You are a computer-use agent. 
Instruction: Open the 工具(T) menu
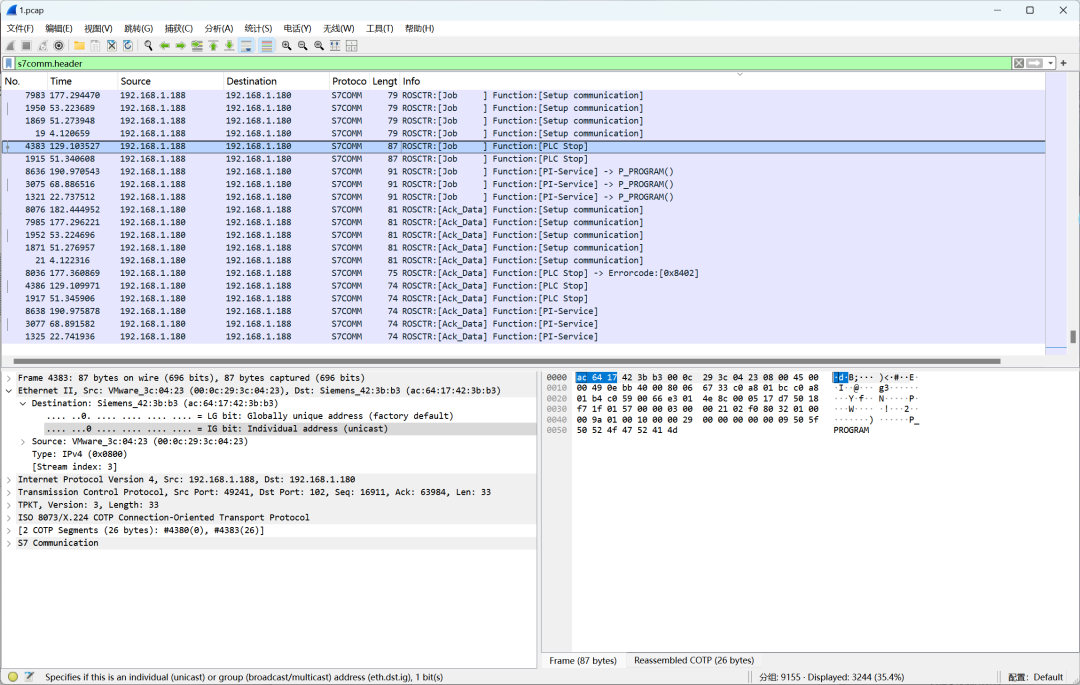pos(380,28)
